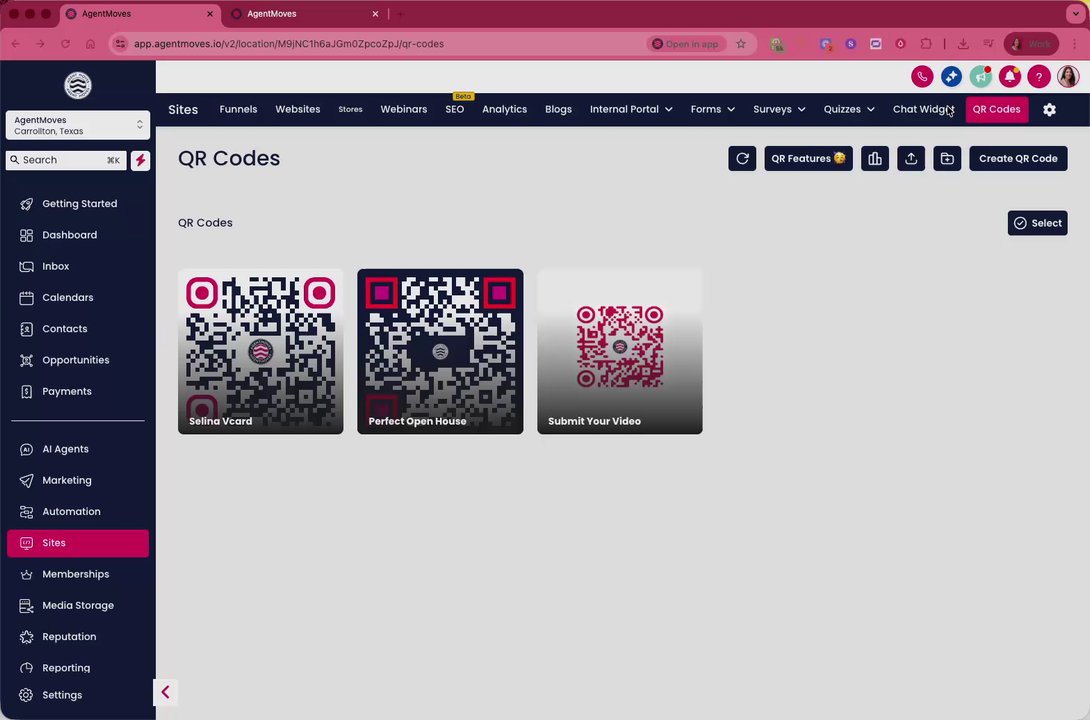This screenshot has width=1090, height=720.
Task: Open the Perfect Open House QR code
Action: click(440, 352)
